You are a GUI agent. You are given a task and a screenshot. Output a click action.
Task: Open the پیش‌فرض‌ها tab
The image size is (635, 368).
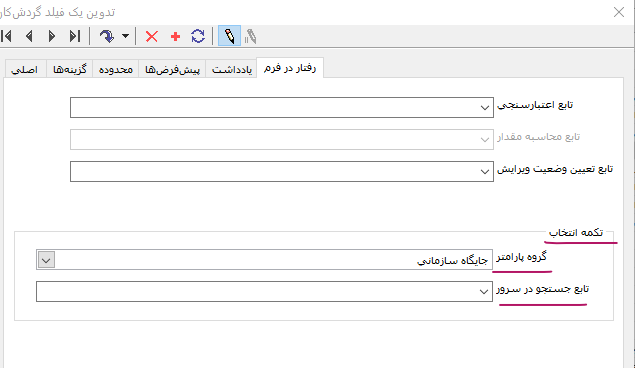173,69
